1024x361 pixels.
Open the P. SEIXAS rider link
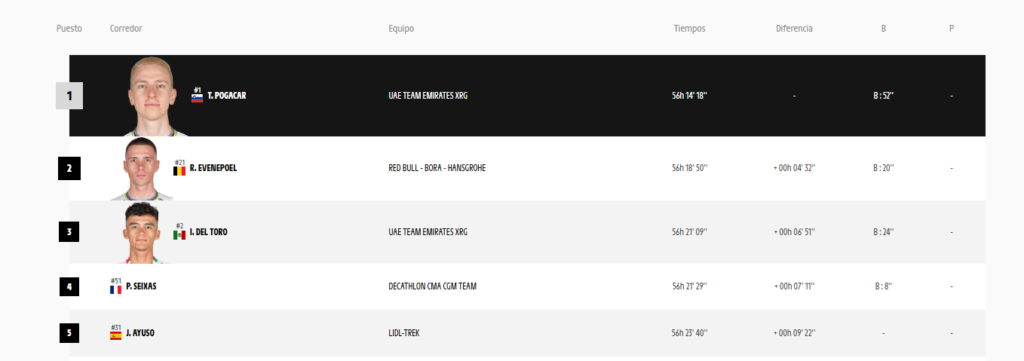point(141,287)
